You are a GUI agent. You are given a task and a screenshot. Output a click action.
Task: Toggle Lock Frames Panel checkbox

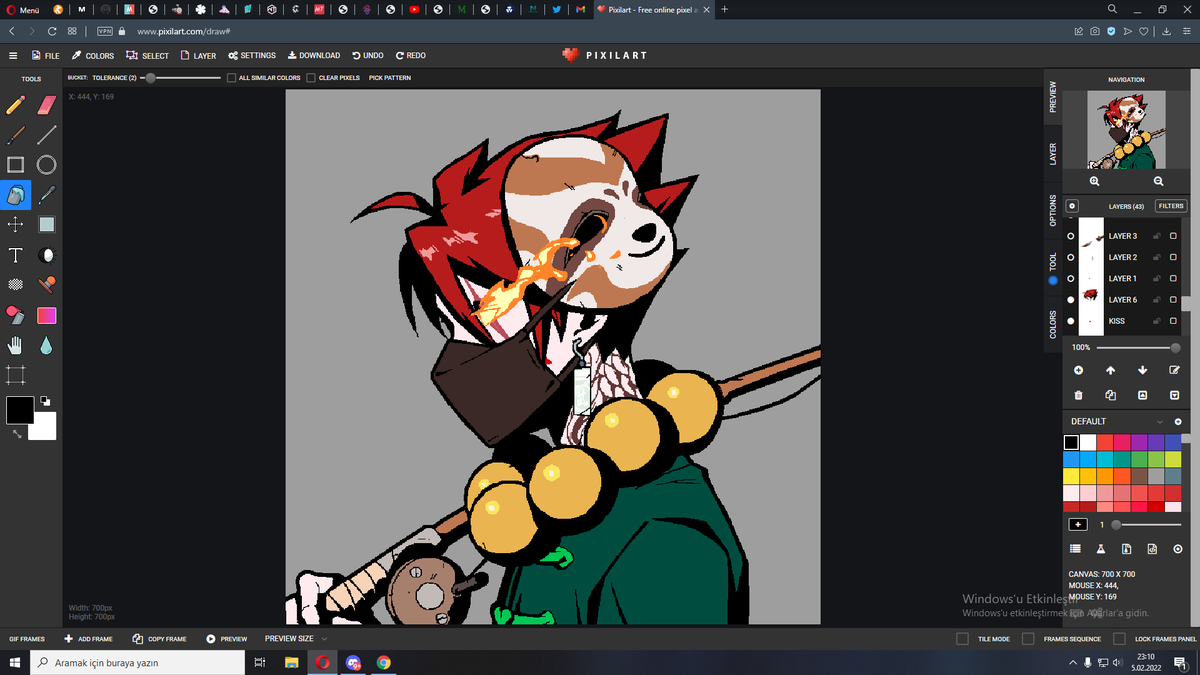pos(1121,638)
